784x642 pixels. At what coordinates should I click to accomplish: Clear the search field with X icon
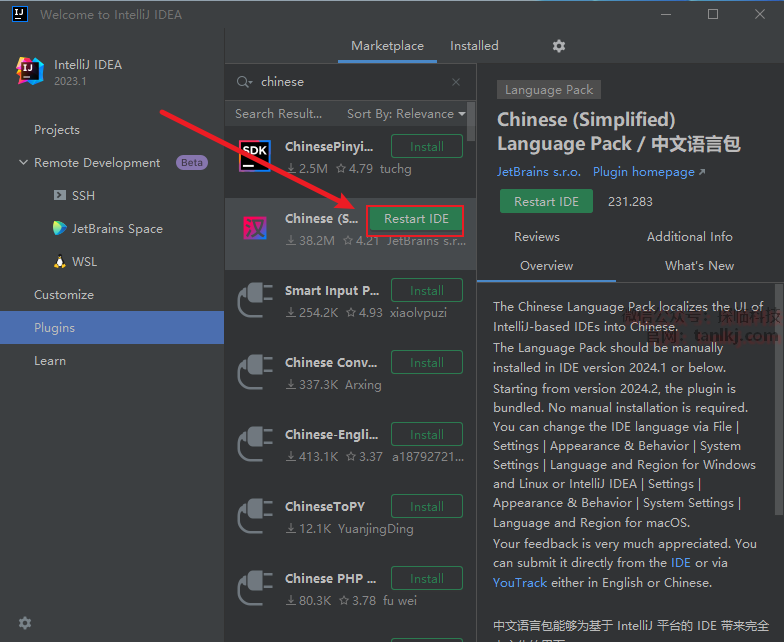tap(457, 82)
